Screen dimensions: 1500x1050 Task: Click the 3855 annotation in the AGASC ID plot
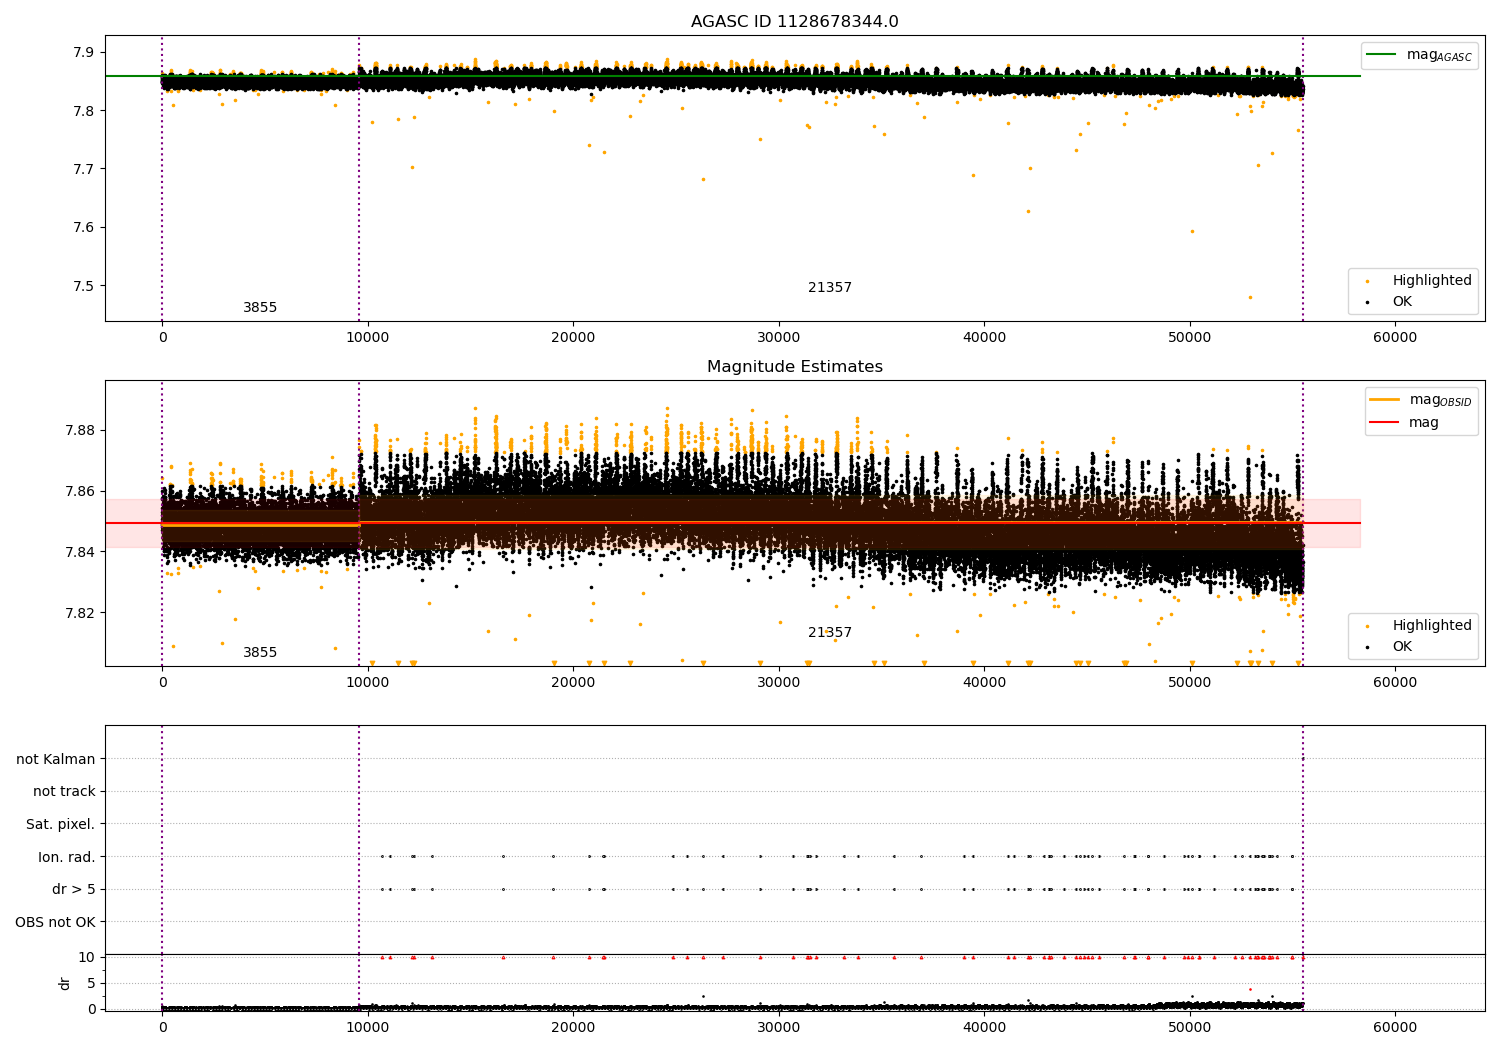(x=260, y=308)
